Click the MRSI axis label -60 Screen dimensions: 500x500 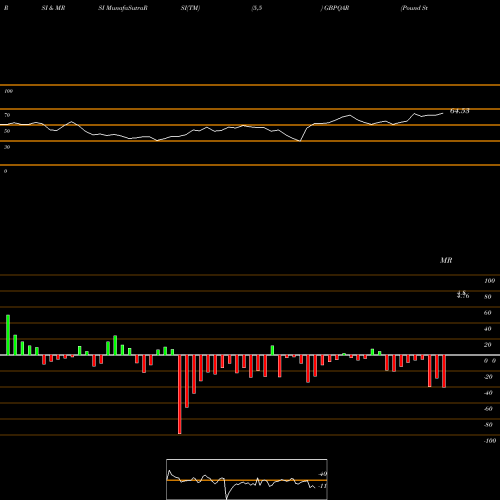click(488, 409)
